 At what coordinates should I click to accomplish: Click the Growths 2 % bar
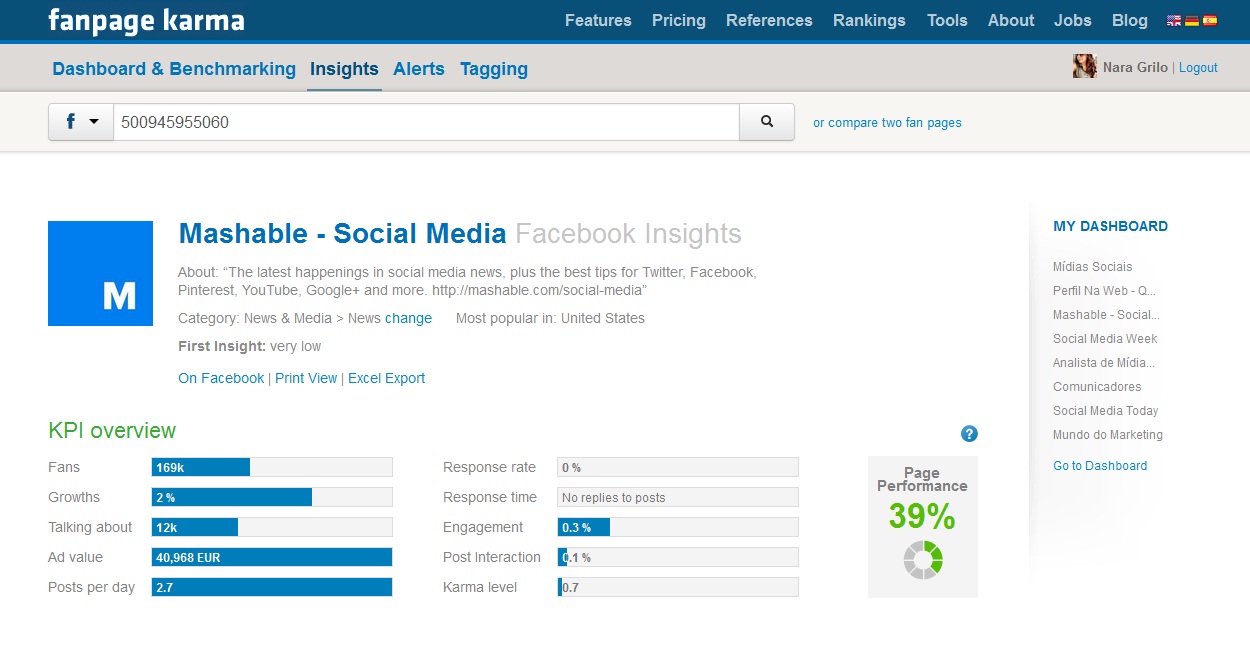click(272, 497)
